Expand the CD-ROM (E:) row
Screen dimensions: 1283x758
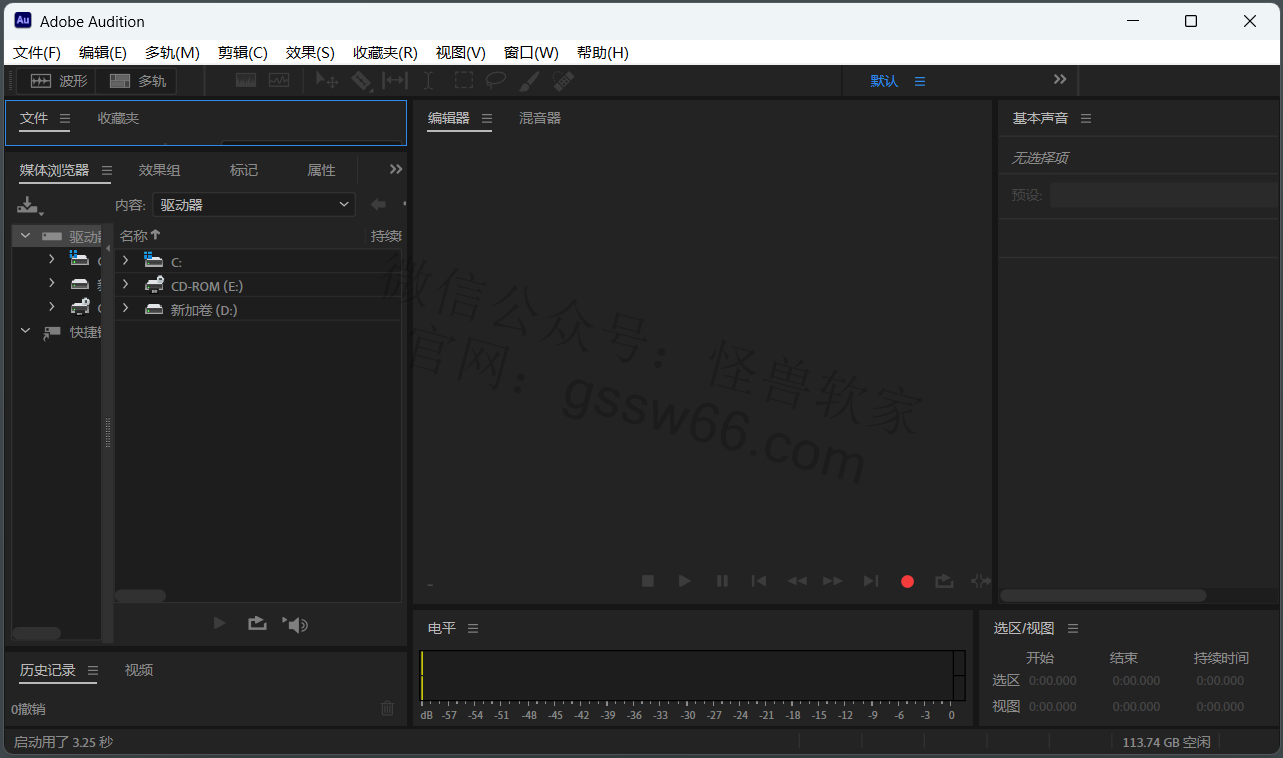(x=125, y=285)
